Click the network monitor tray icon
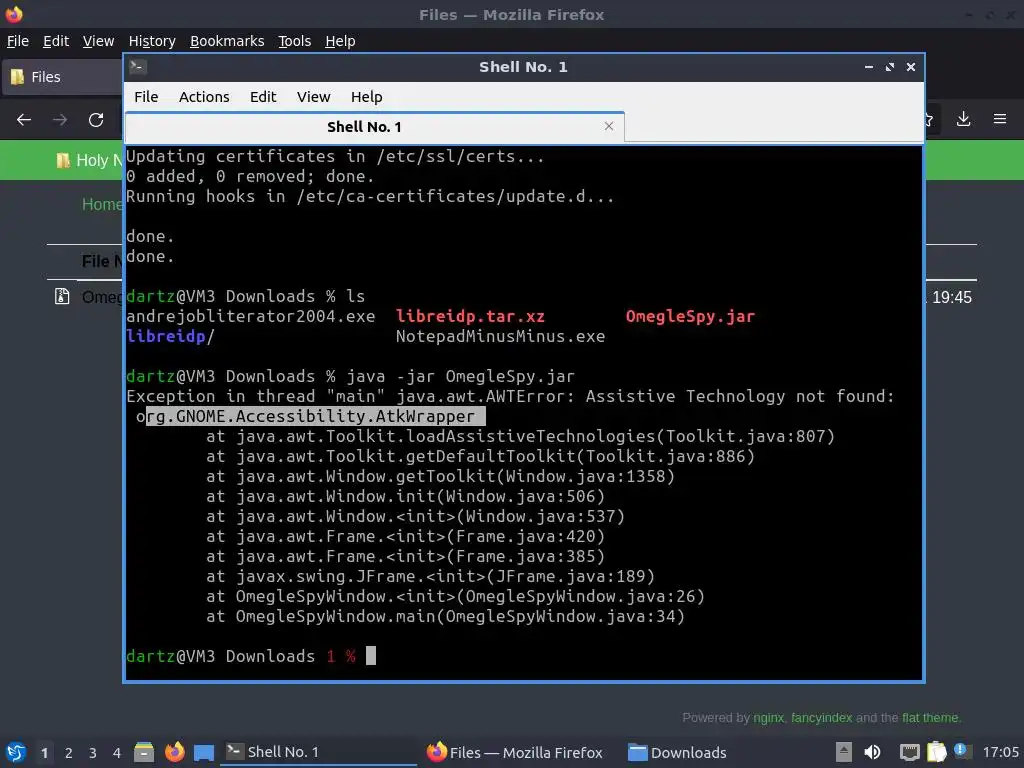Screen dimensions: 1024x768 pyautogui.click(x=909, y=752)
